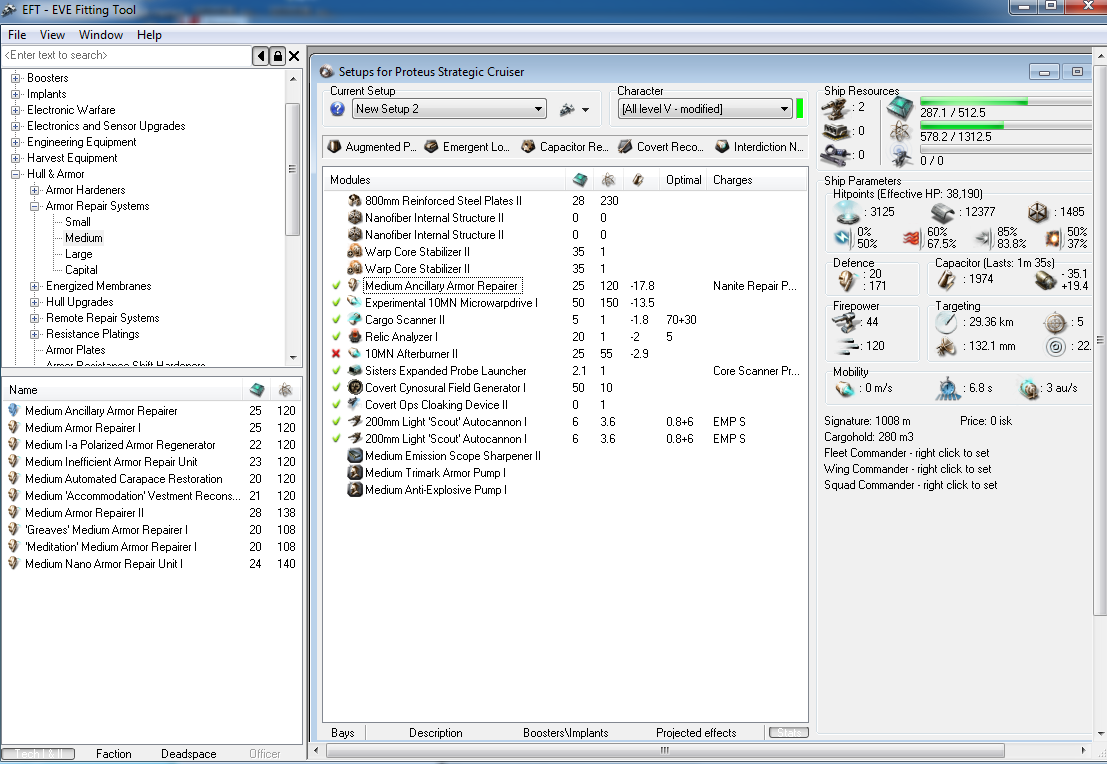Open the View menu
Viewport: 1107px width, 764px height.
point(52,35)
